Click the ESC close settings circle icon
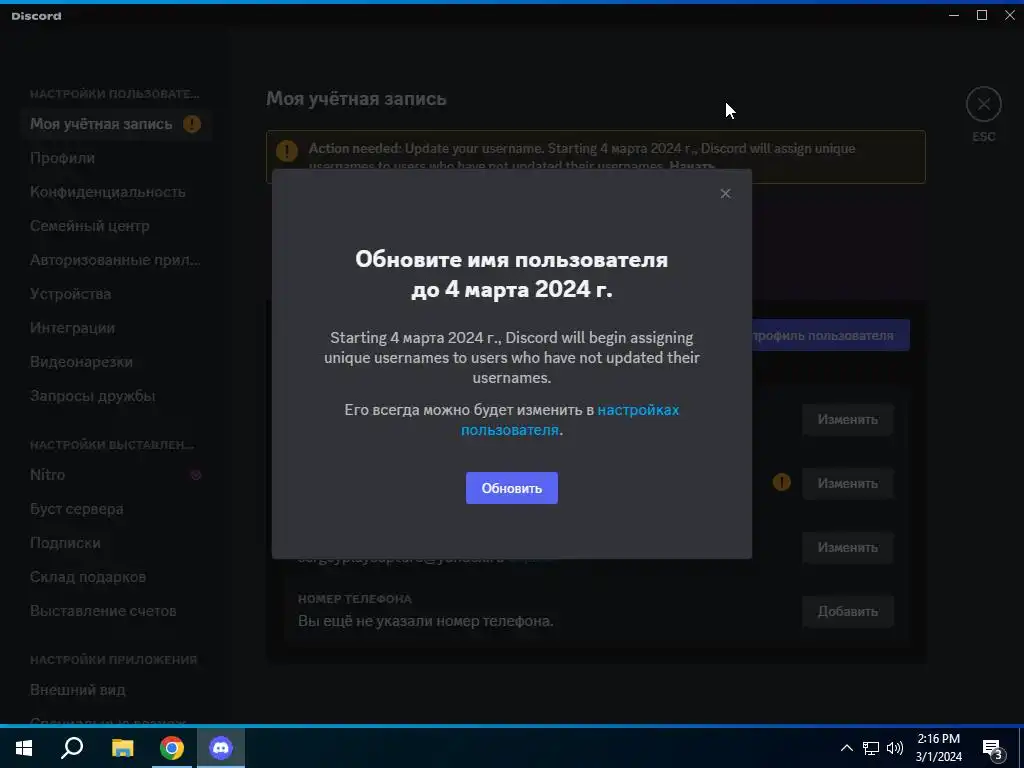The height and width of the screenshot is (768, 1024). click(x=984, y=104)
